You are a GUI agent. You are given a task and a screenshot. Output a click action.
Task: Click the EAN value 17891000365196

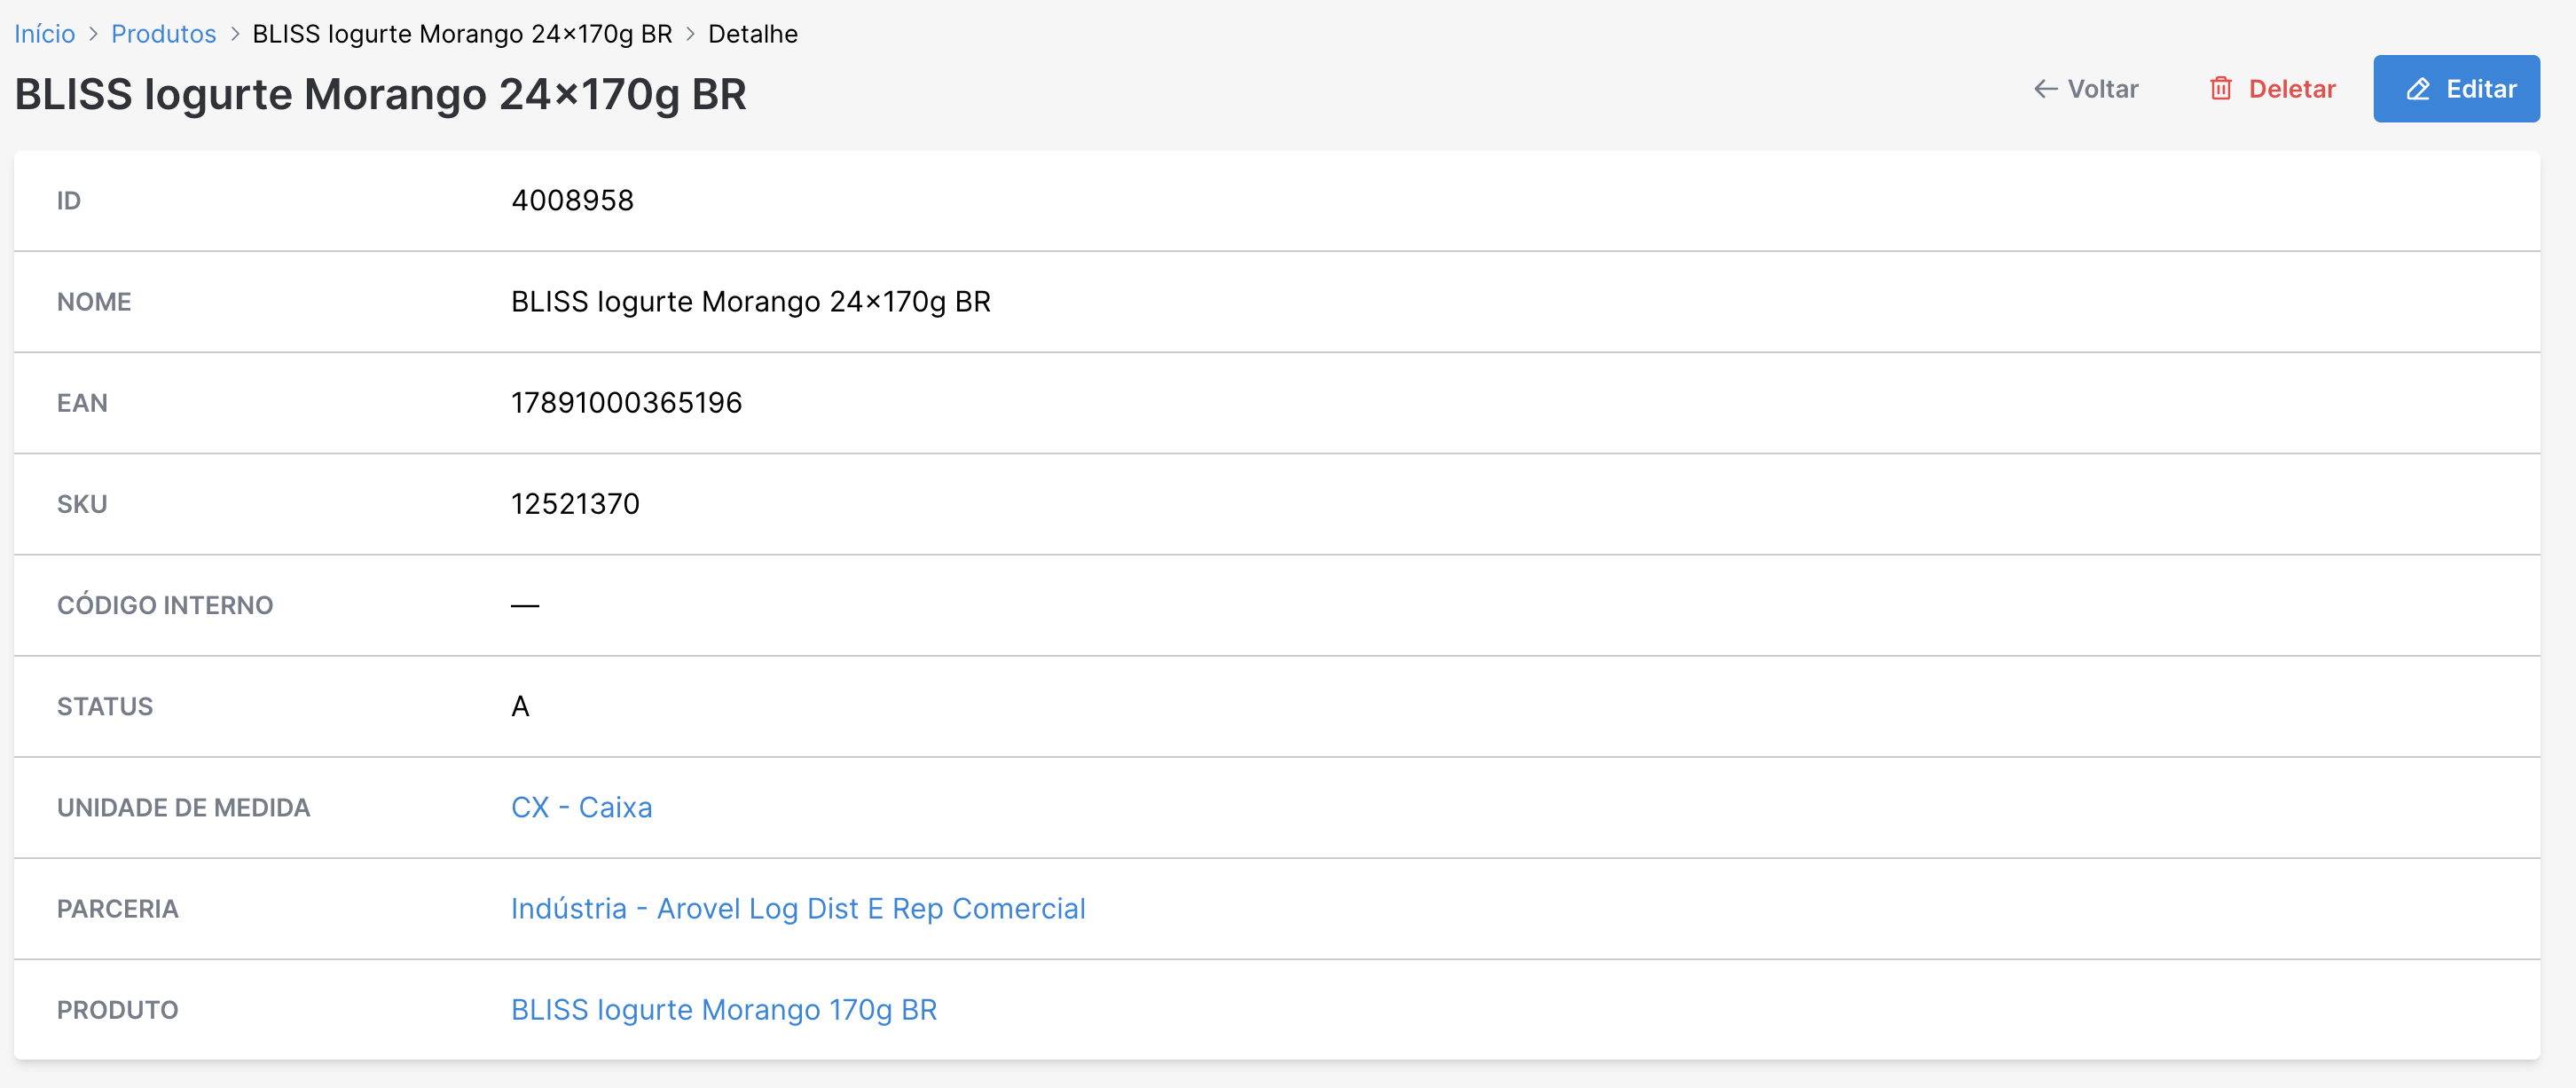click(x=626, y=403)
